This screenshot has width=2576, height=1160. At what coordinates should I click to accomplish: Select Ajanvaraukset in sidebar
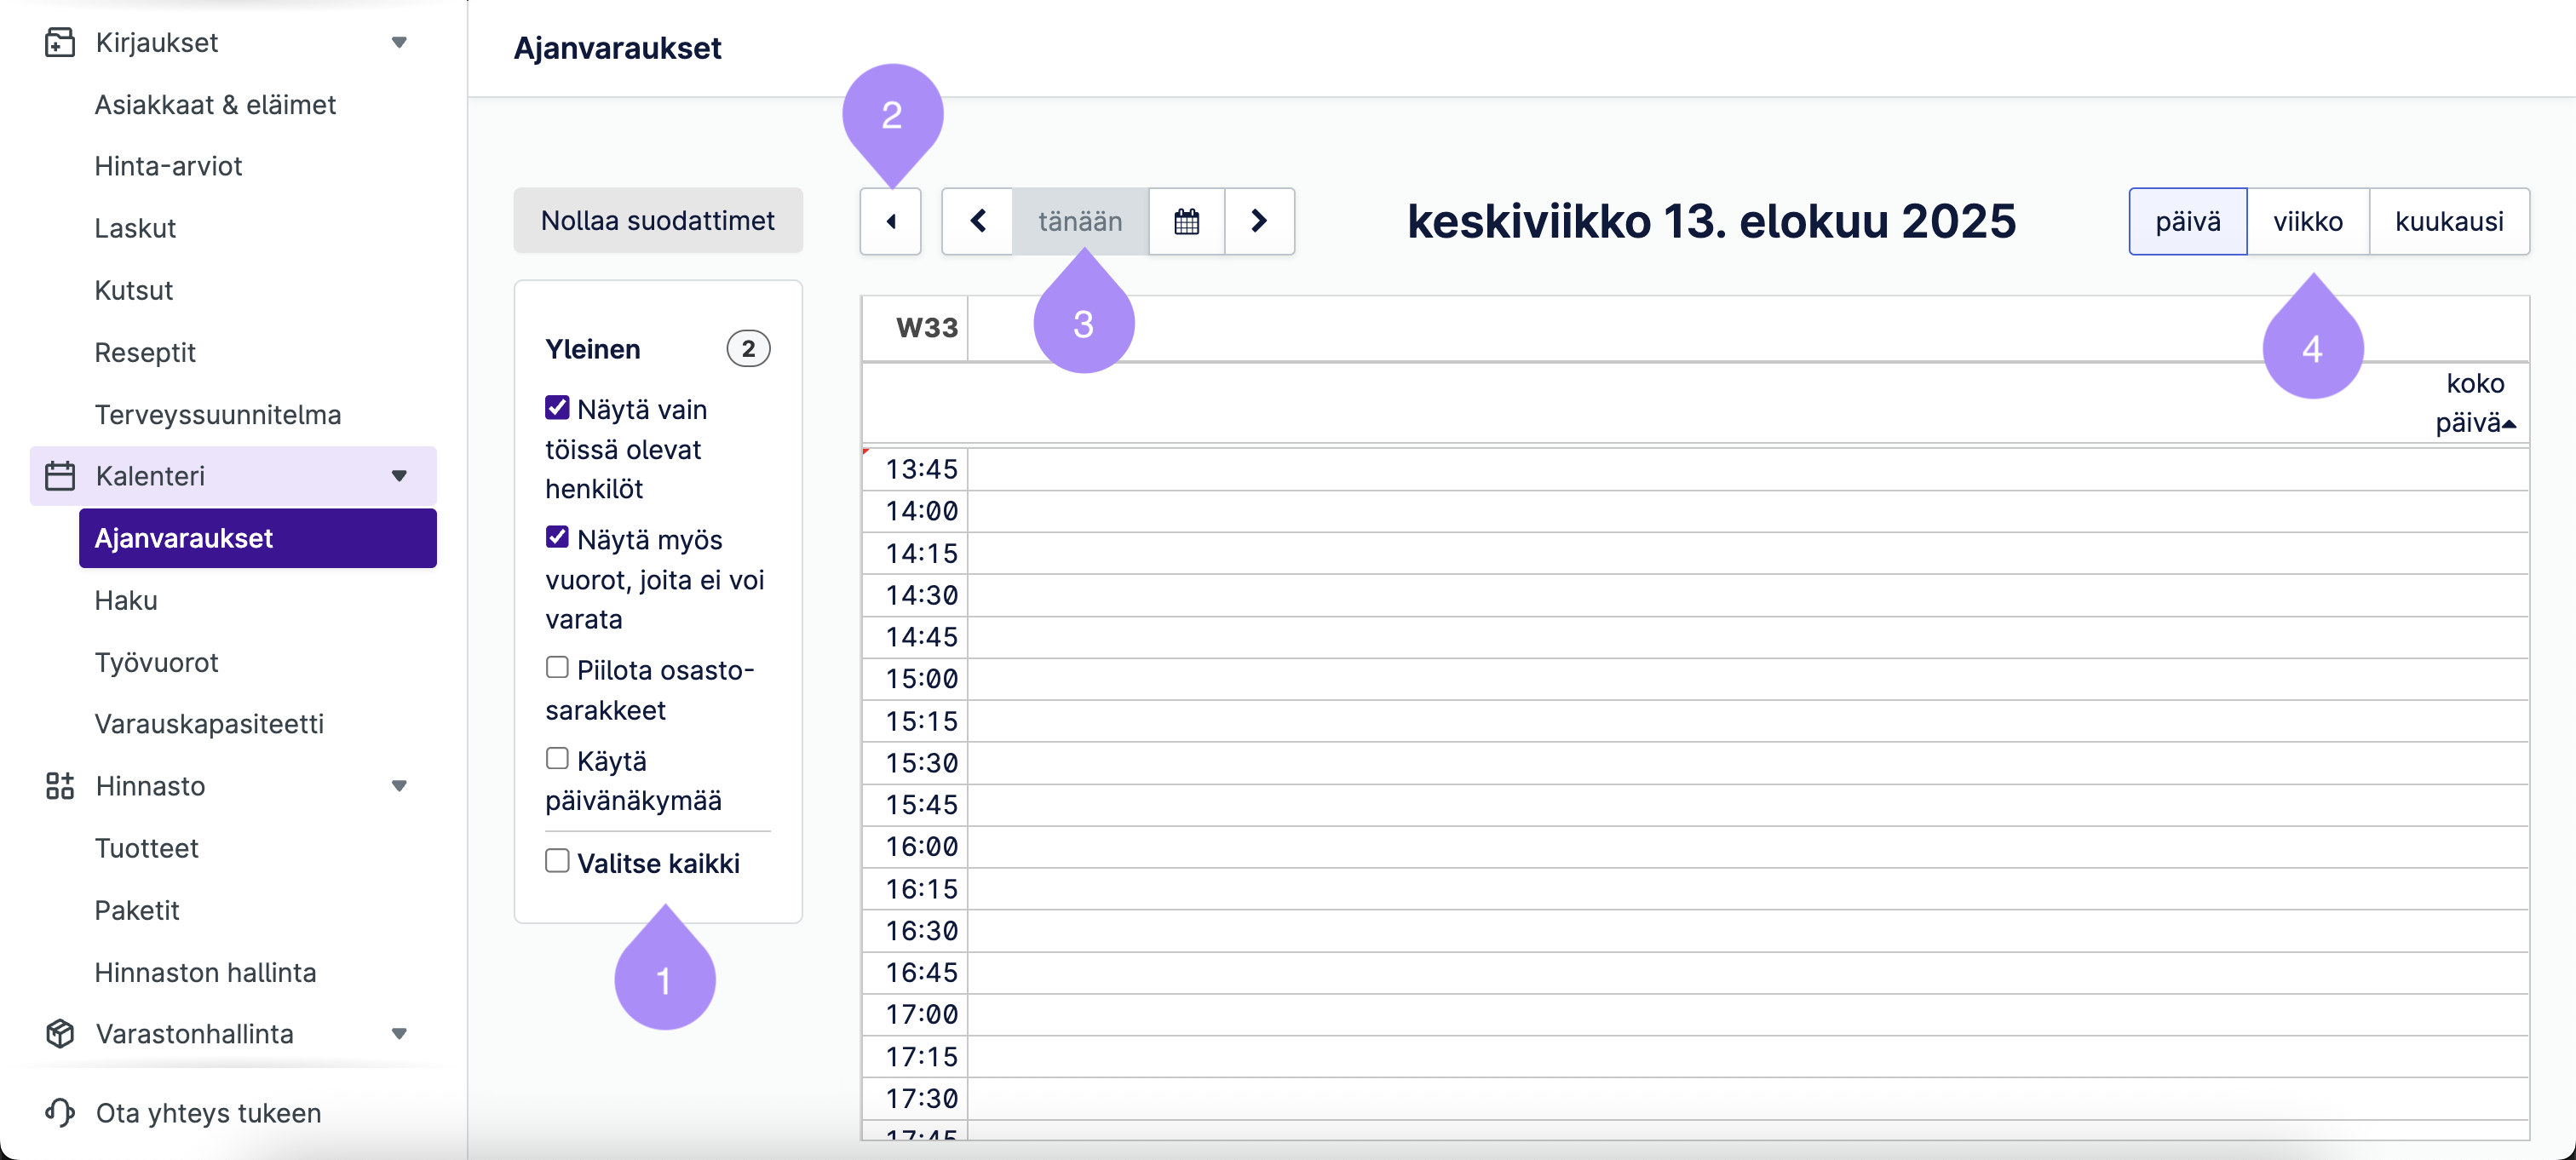258,538
